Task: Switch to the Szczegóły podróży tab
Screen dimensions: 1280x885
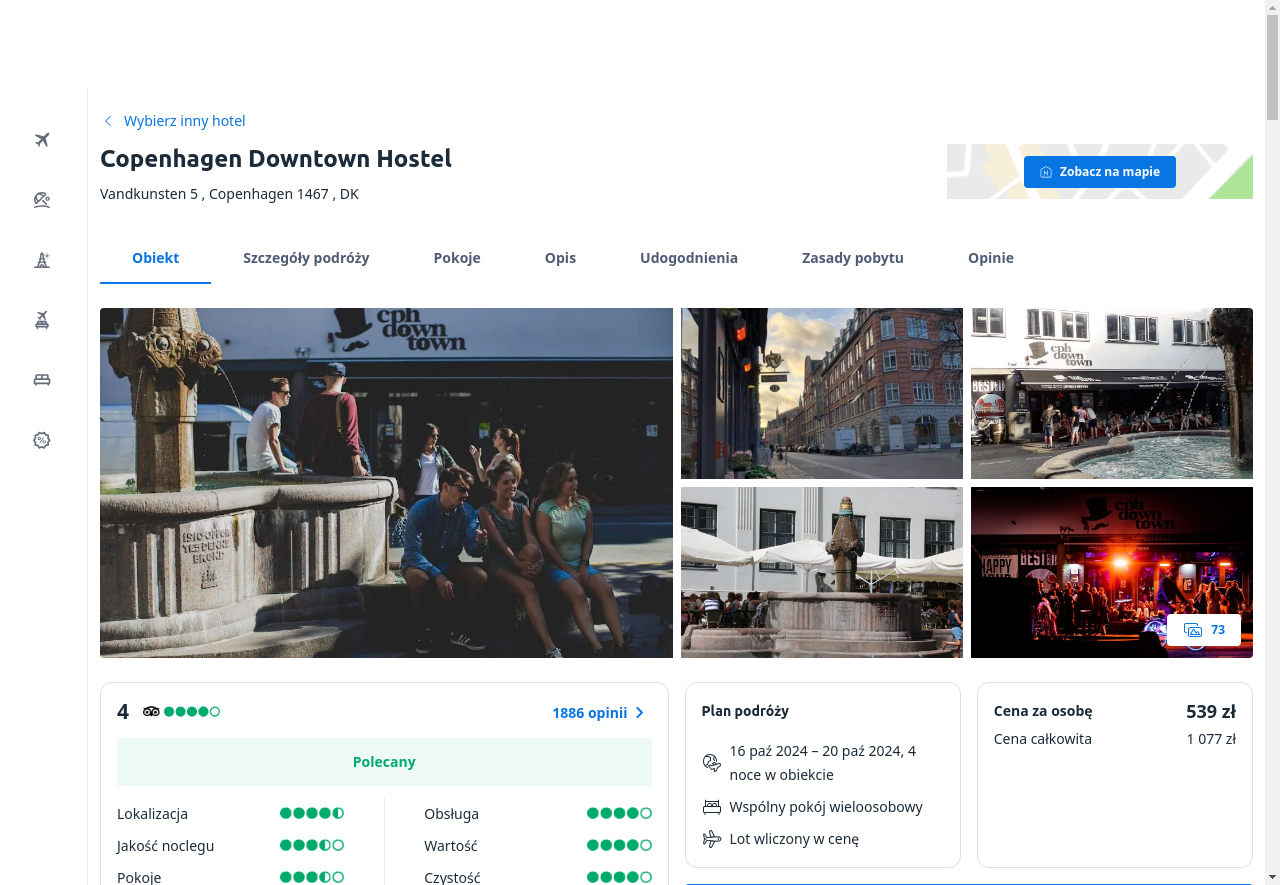Action: 306,258
